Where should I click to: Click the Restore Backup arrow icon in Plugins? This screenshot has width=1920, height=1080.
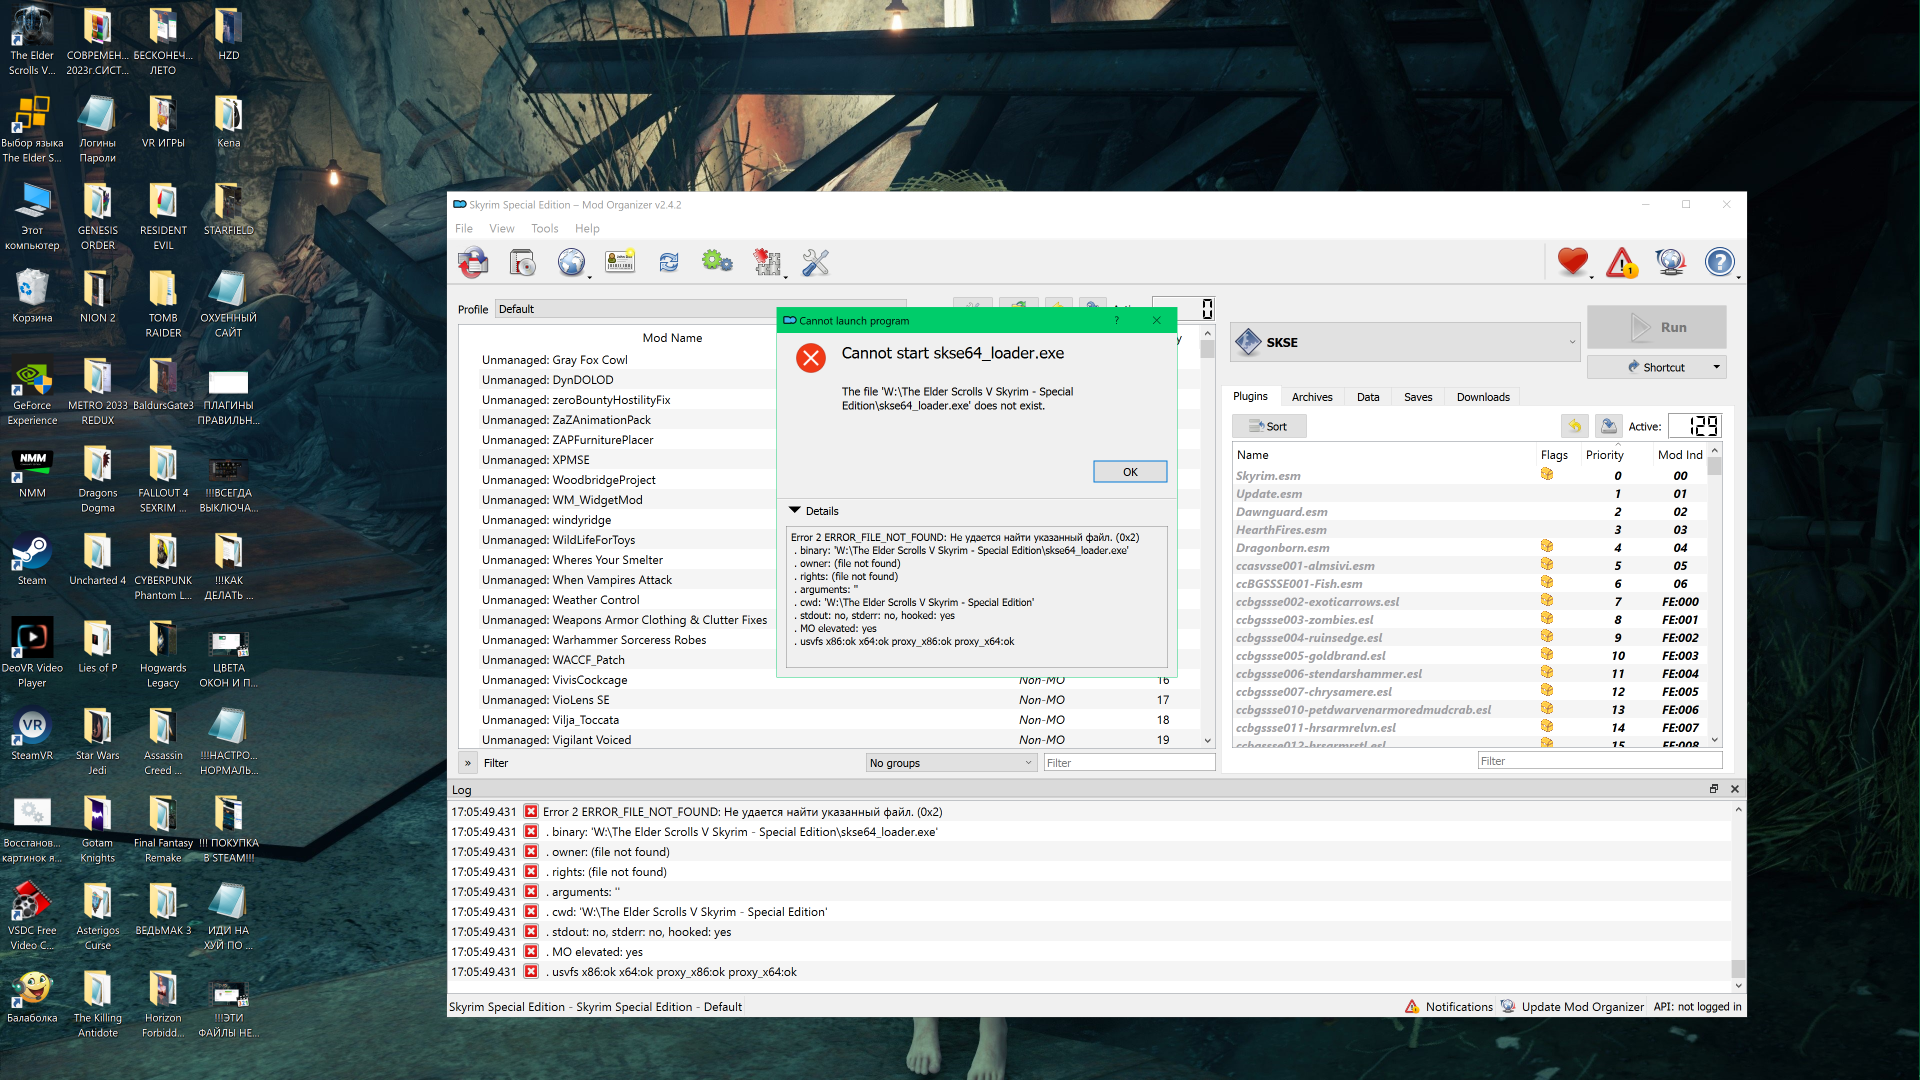pos(1575,426)
